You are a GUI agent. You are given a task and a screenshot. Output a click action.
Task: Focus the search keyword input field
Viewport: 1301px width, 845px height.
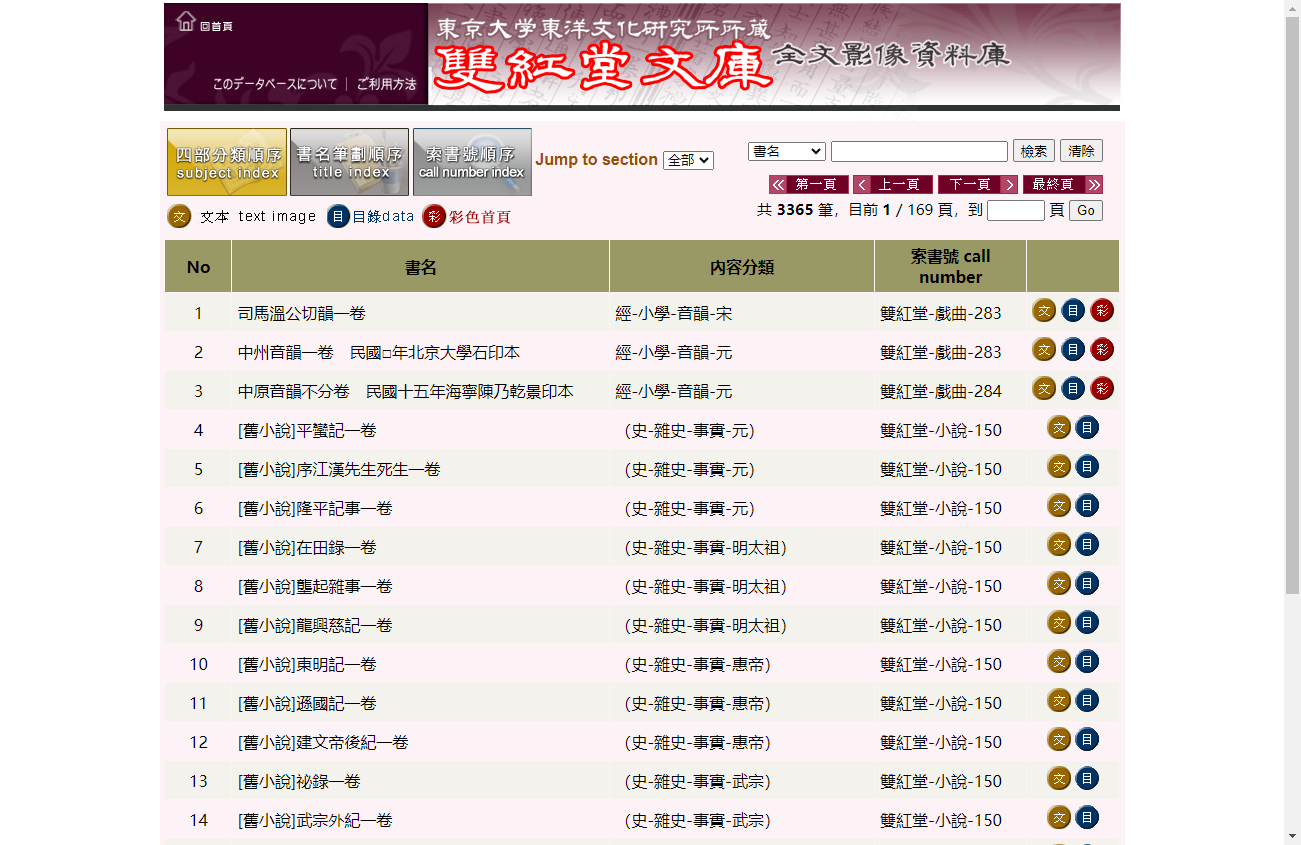pyautogui.click(x=919, y=151)
